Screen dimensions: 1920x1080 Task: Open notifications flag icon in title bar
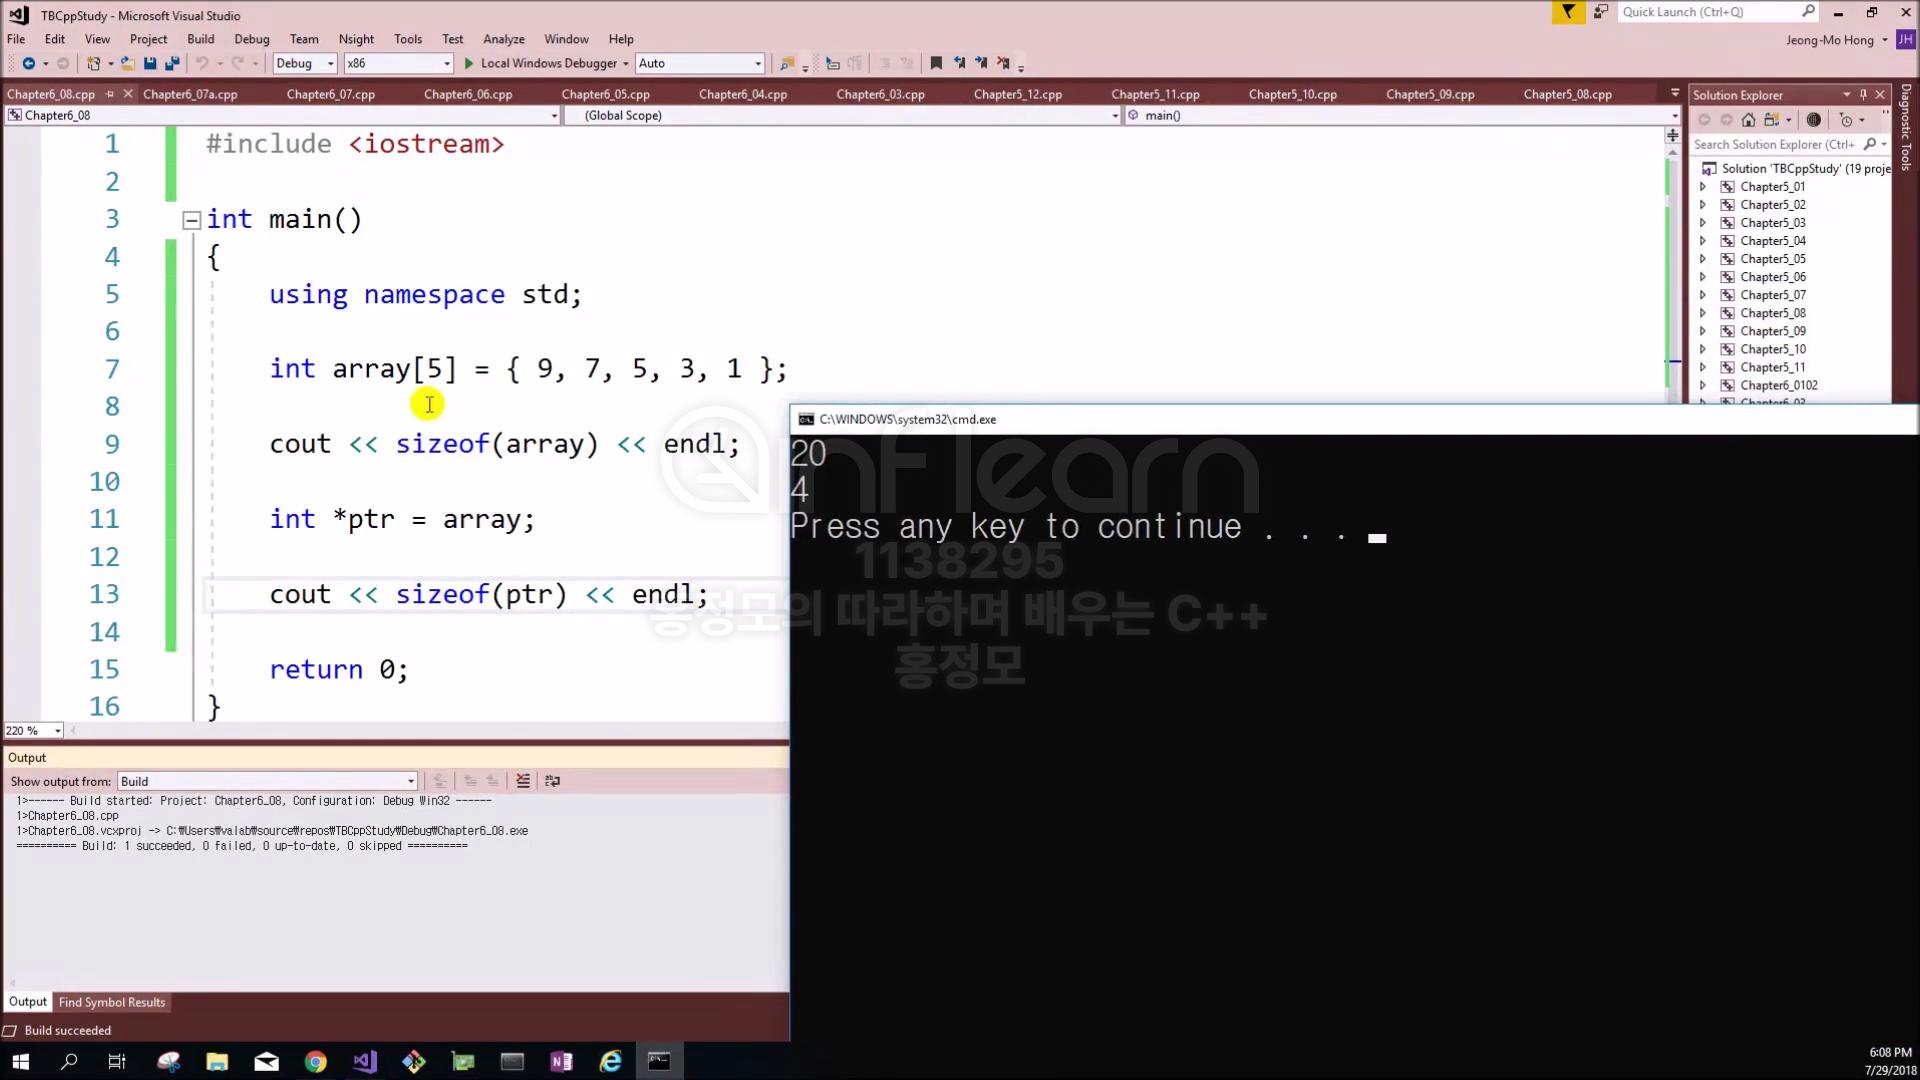1568,12
